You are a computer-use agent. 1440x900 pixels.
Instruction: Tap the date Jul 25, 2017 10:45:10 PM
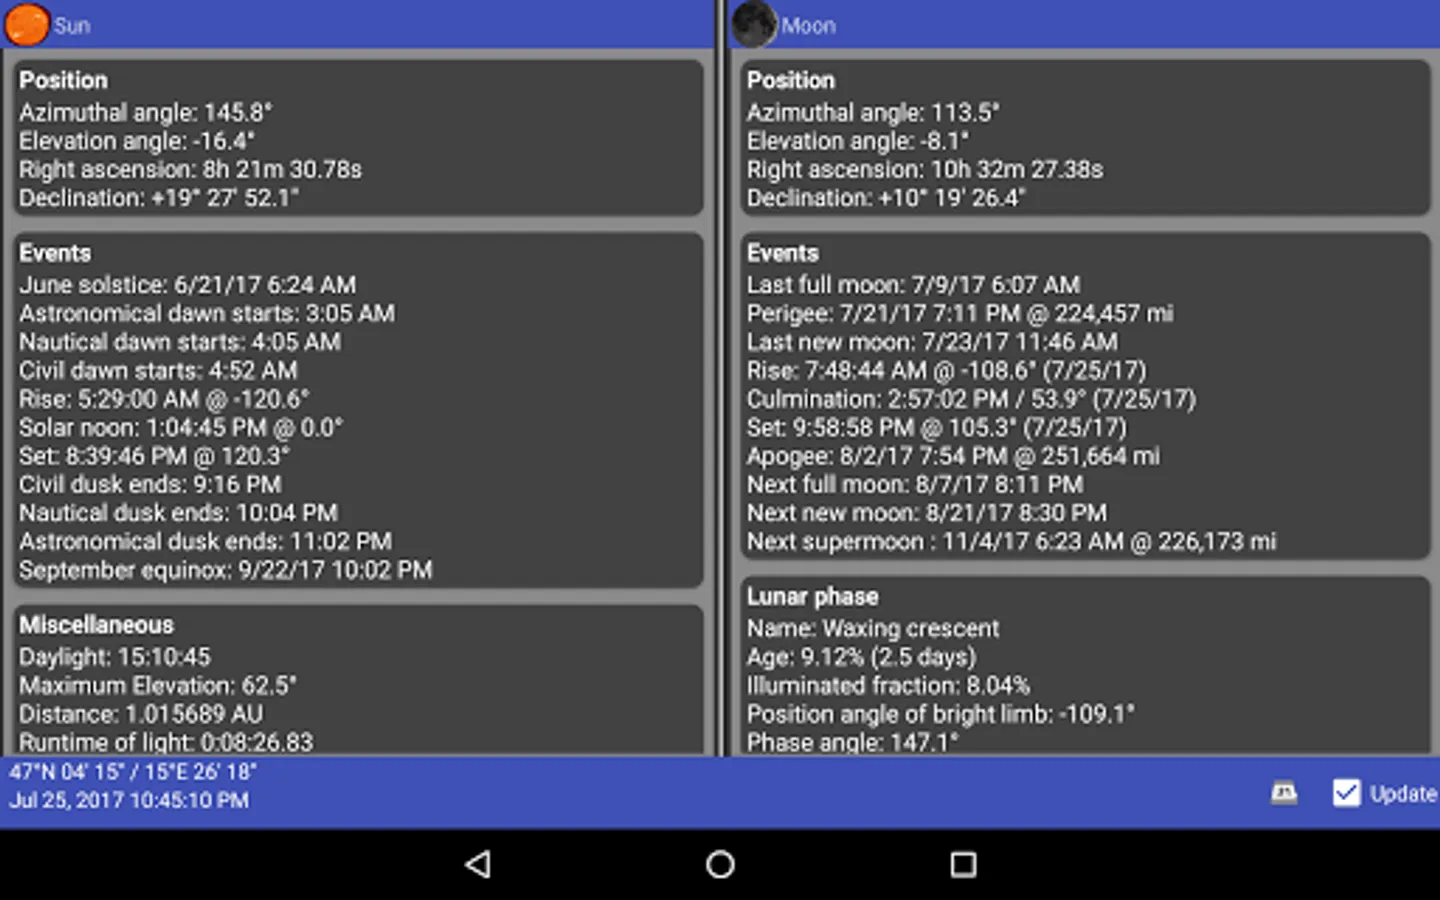coord(129,800)
